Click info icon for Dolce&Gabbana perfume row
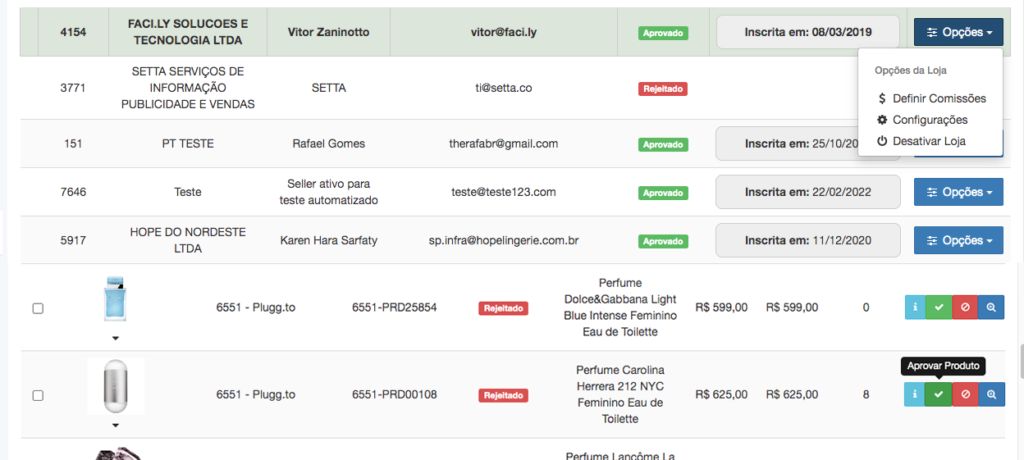Image resolution: width=1024 pixels, height=460 pixels. click(914, 308)
